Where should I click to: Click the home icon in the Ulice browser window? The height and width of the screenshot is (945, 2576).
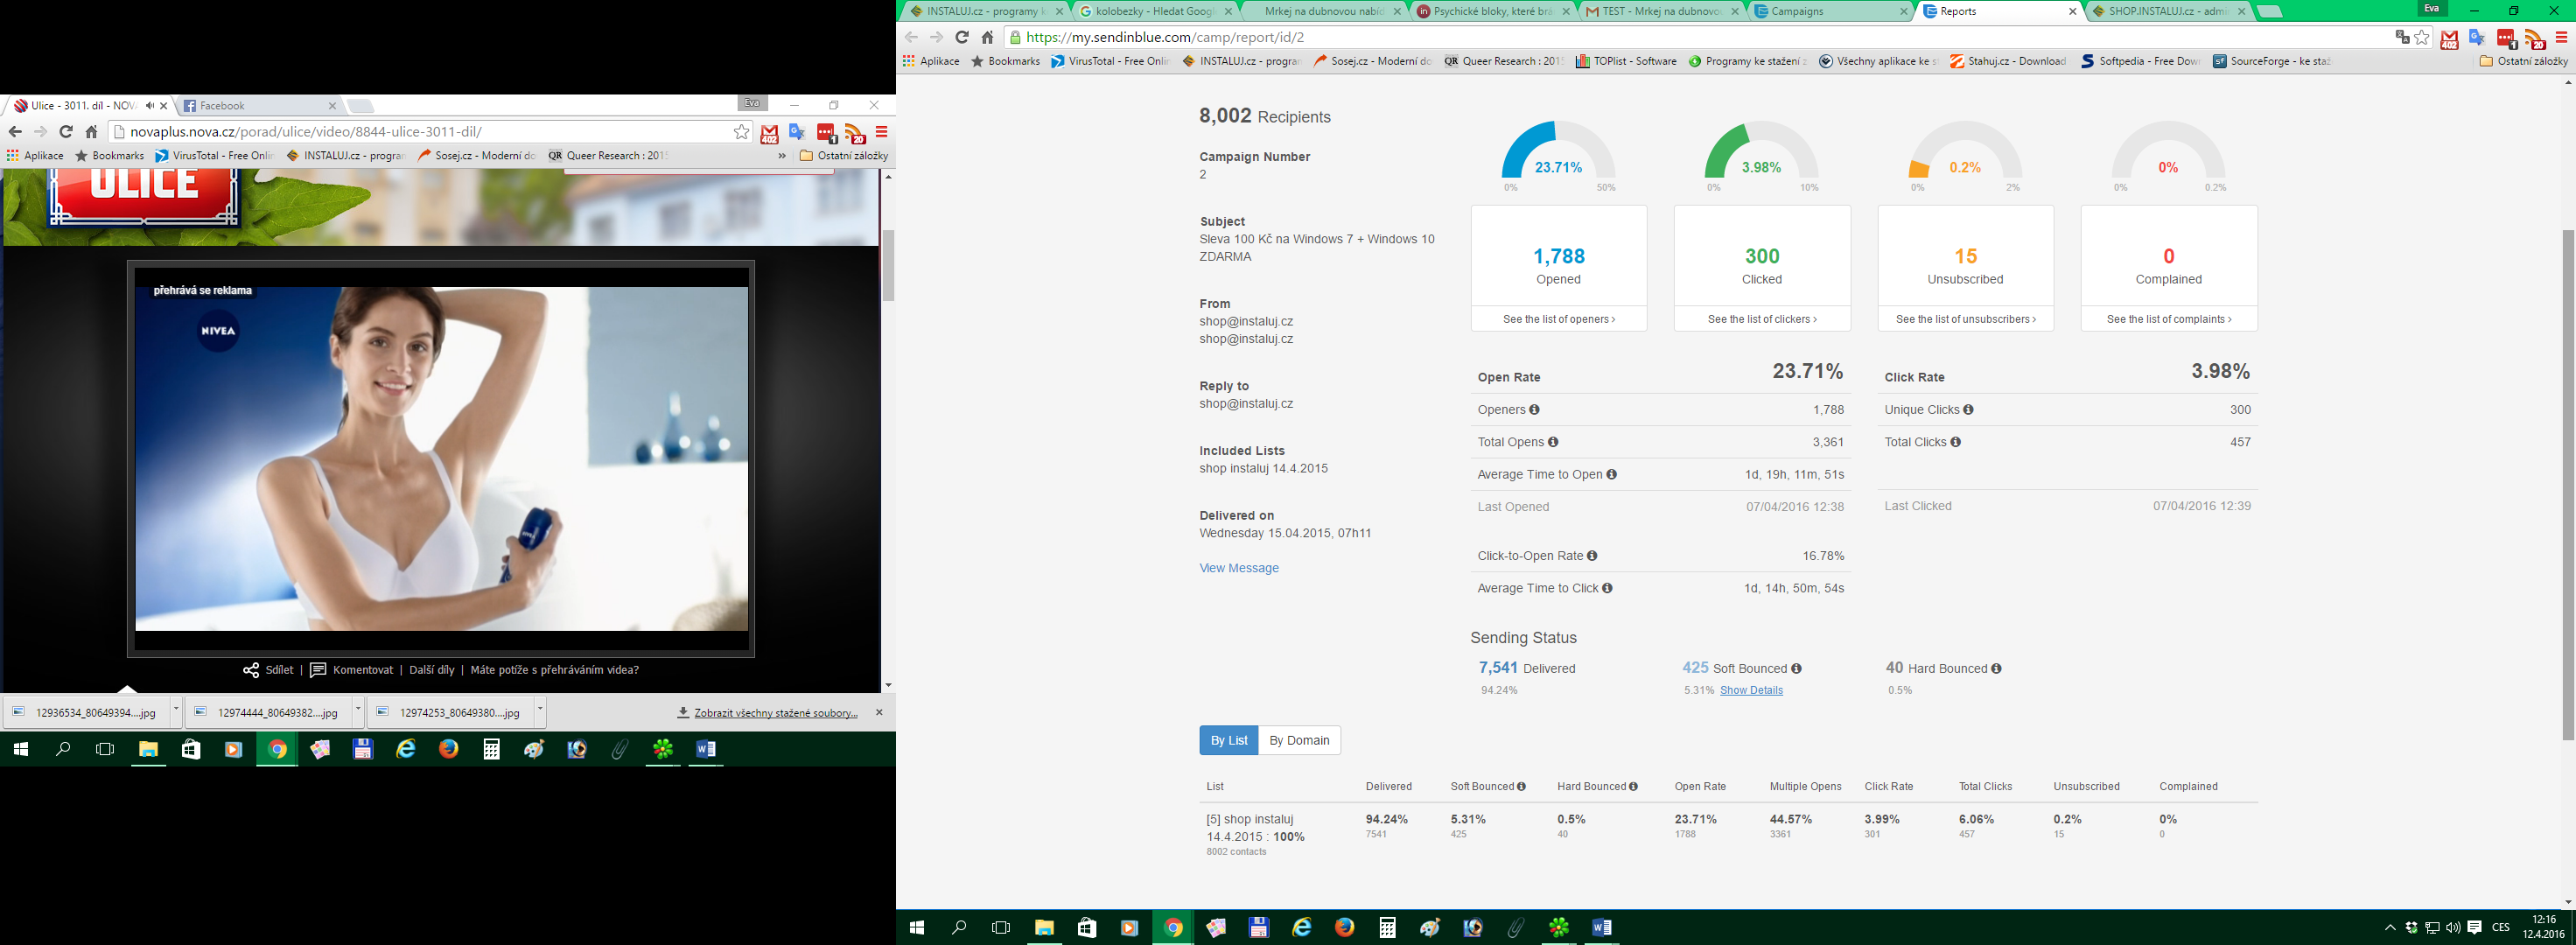pos(91,132)
